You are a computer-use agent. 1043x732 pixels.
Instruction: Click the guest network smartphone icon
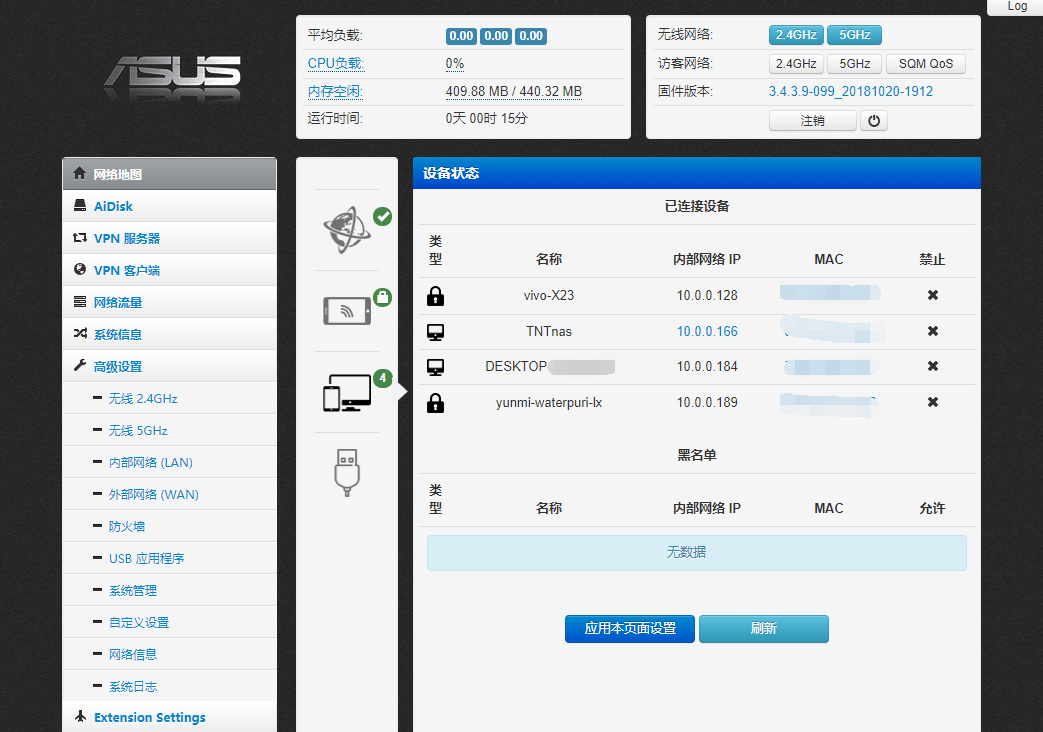point(347,310)
